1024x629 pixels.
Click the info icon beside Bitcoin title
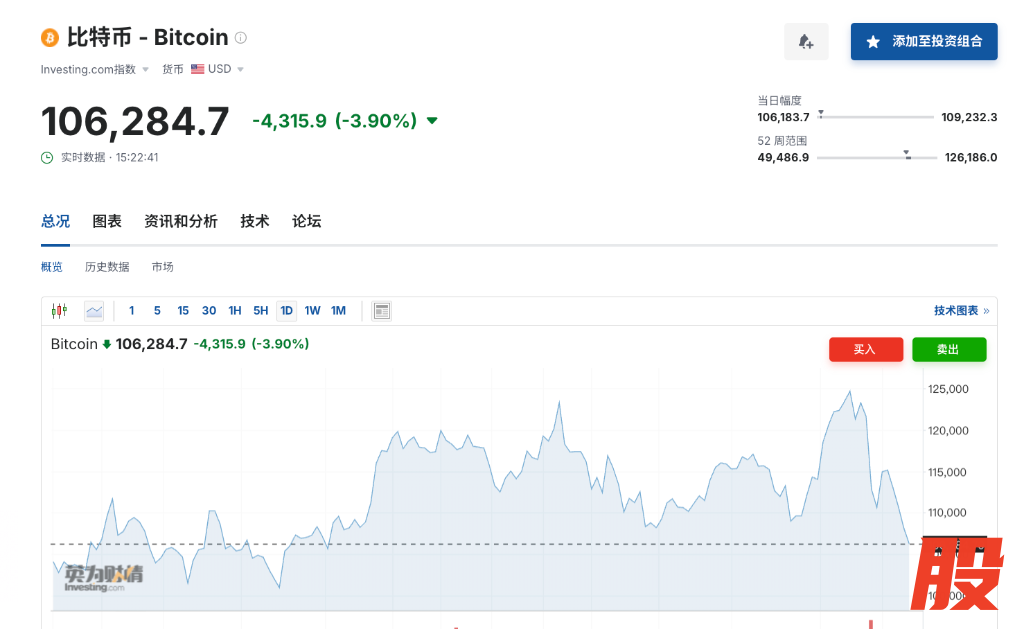(x=240, y=38)
